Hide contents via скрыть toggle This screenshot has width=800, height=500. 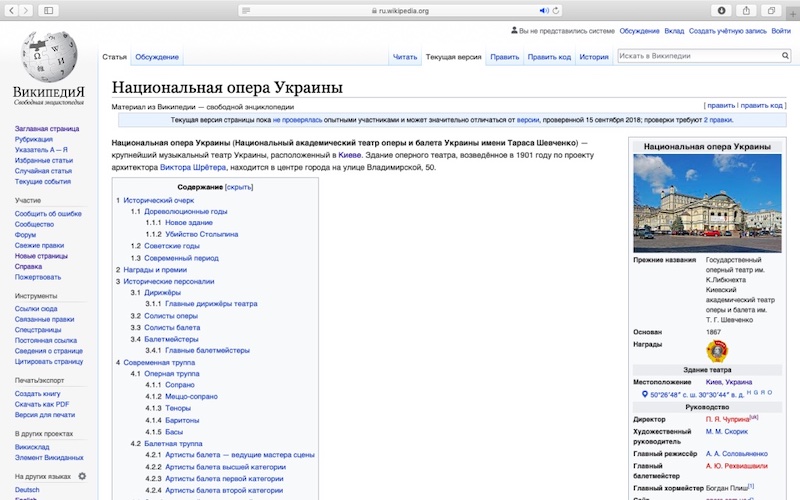(x=239, y=187)
